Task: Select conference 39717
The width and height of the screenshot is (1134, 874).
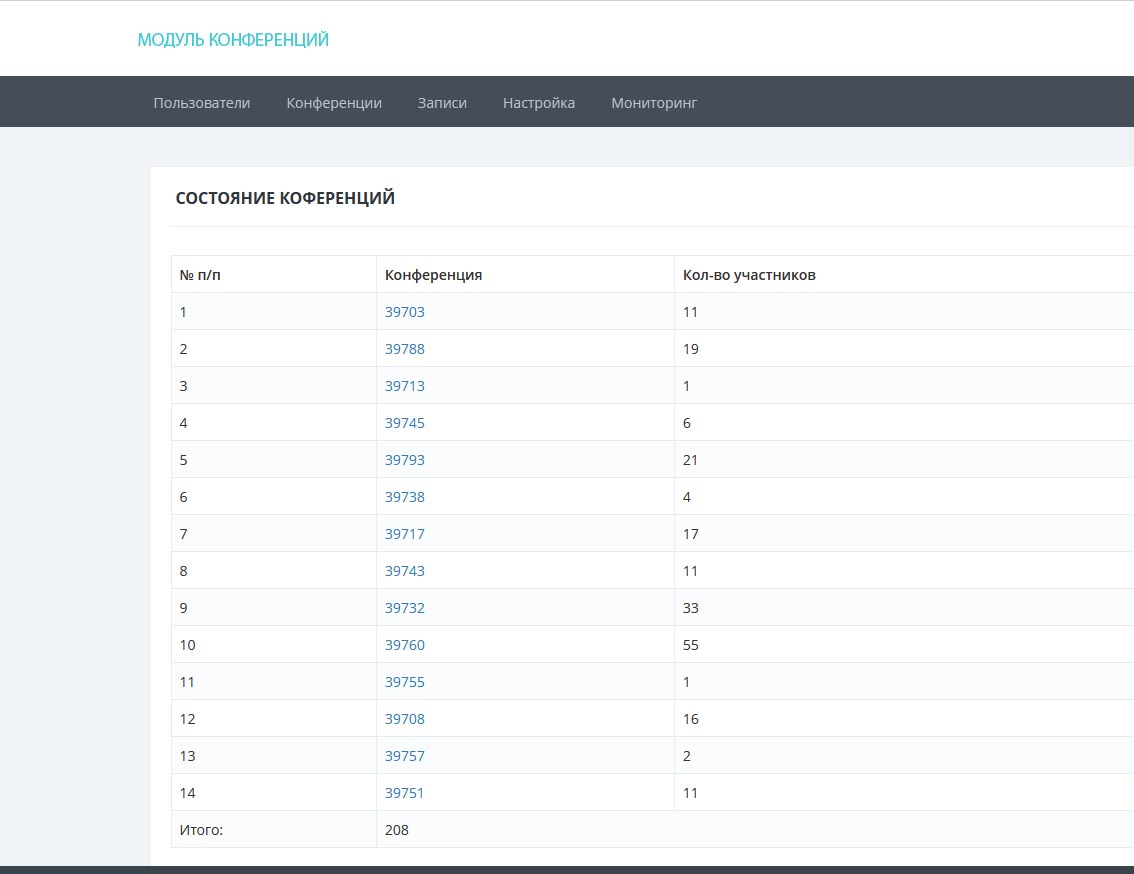Action: point(404,534)
